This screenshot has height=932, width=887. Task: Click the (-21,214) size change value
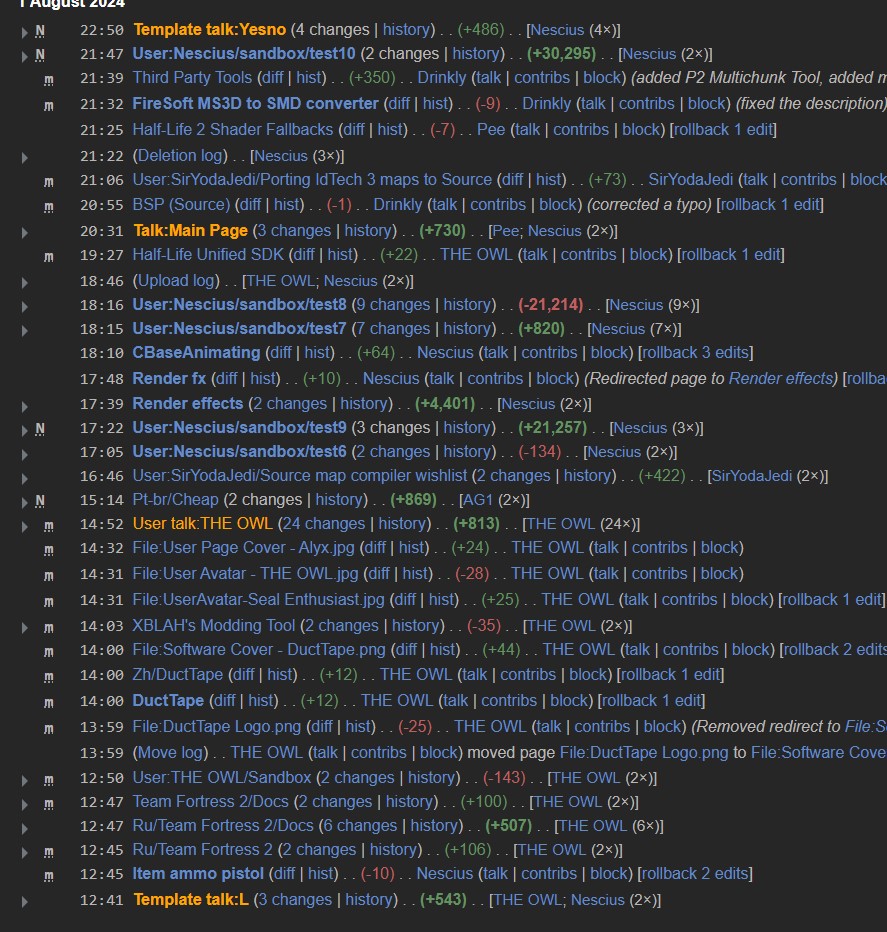coord(551,304)
